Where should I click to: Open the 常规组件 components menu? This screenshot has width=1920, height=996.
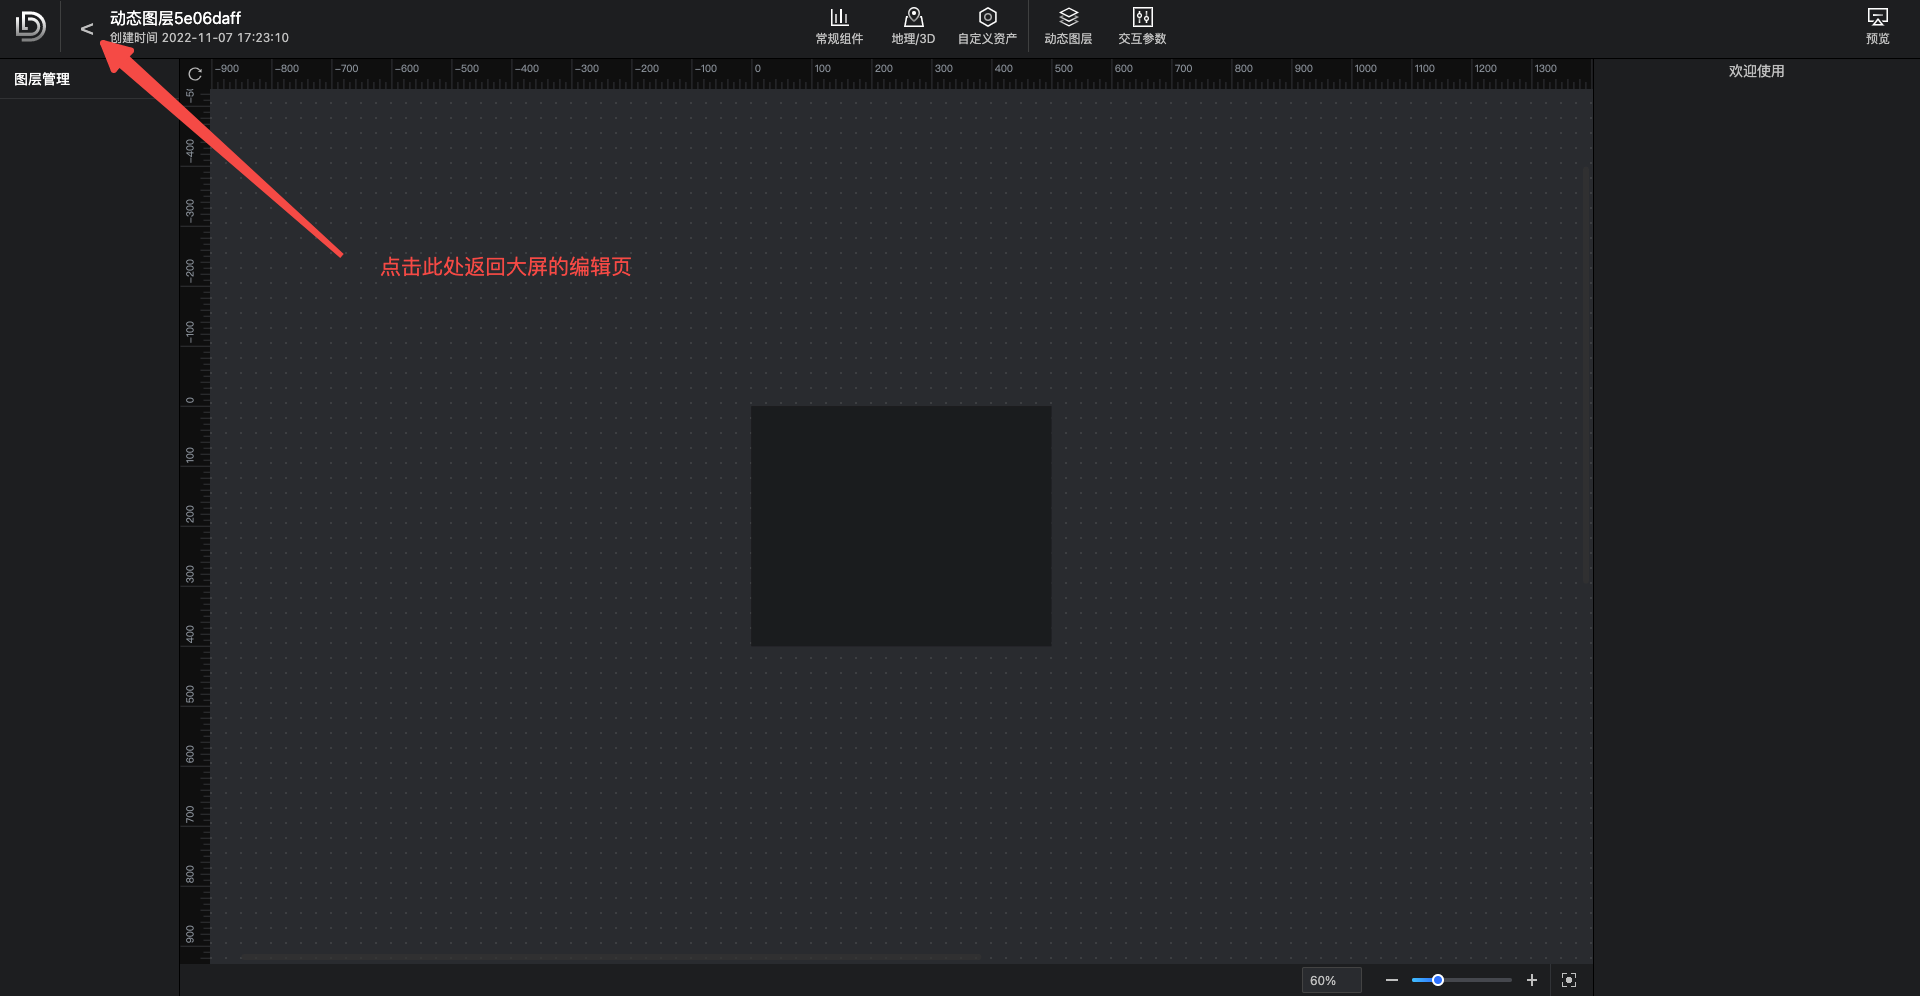click(839, 26)
